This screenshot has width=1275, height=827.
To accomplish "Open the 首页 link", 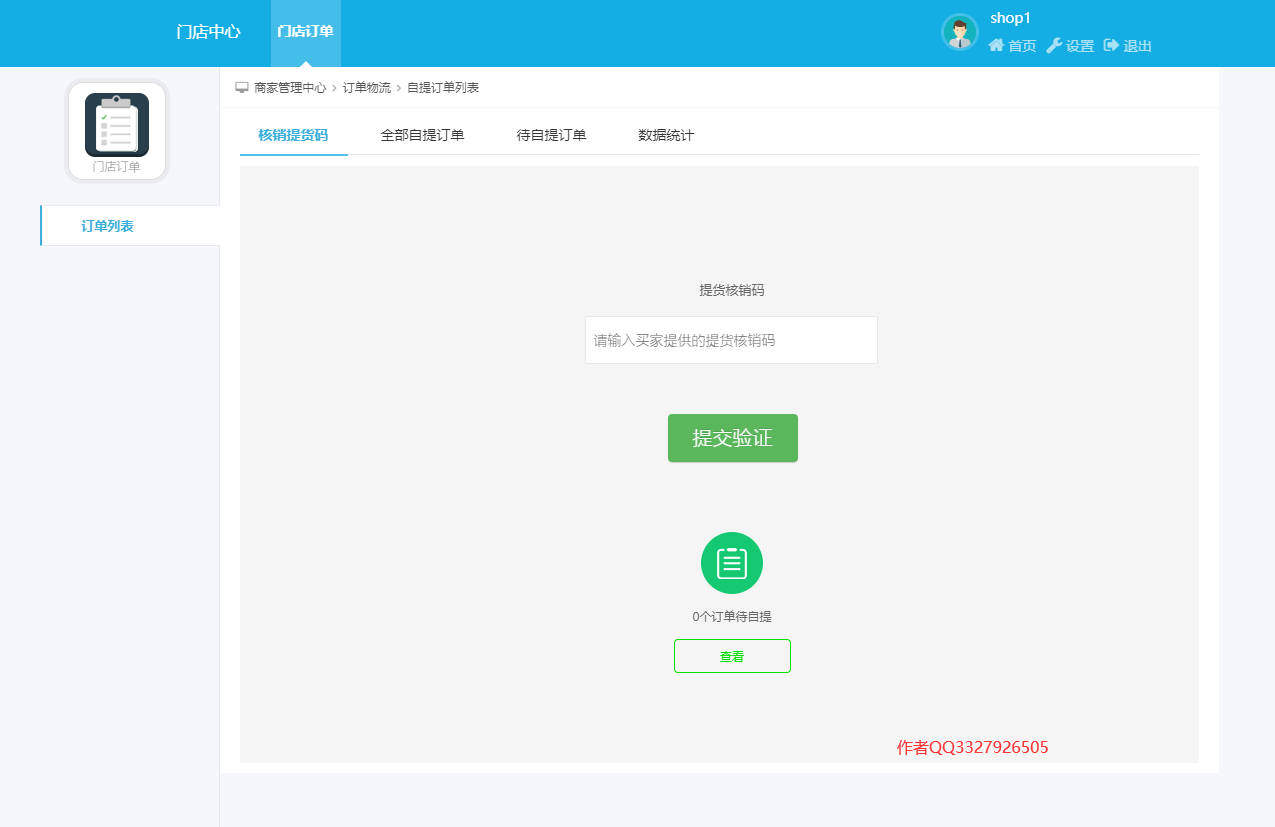I will pos(1022,46).
